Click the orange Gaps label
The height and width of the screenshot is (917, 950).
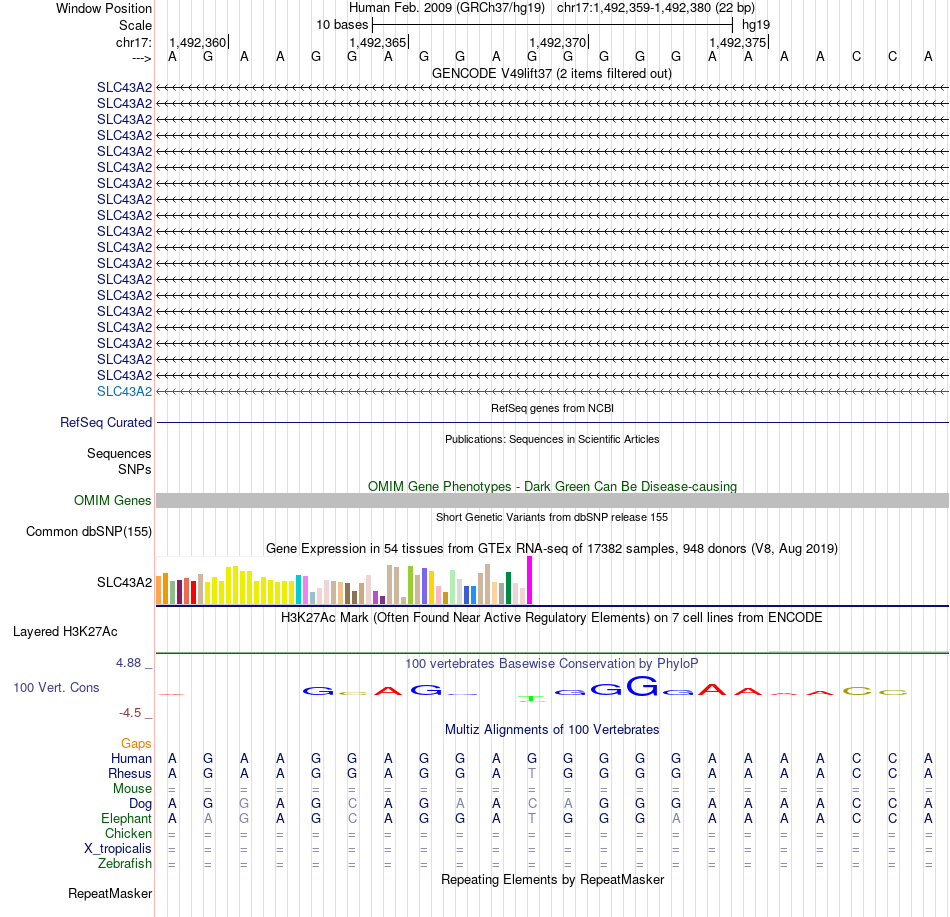[136, 743]
